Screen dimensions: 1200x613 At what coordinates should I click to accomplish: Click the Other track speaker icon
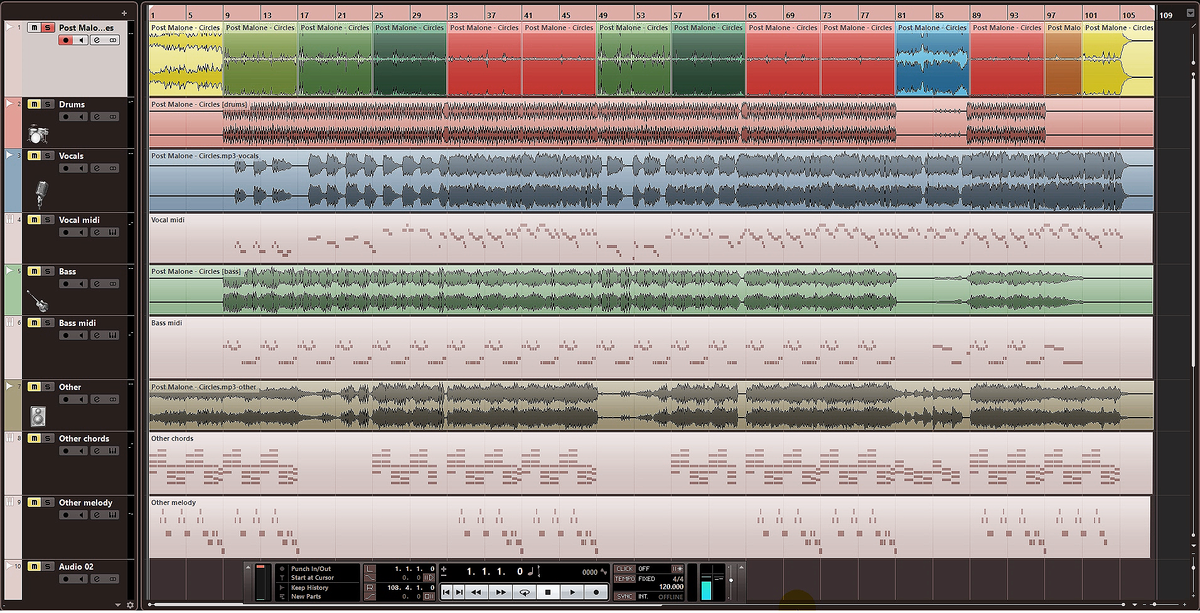click(x=39, y=417)
